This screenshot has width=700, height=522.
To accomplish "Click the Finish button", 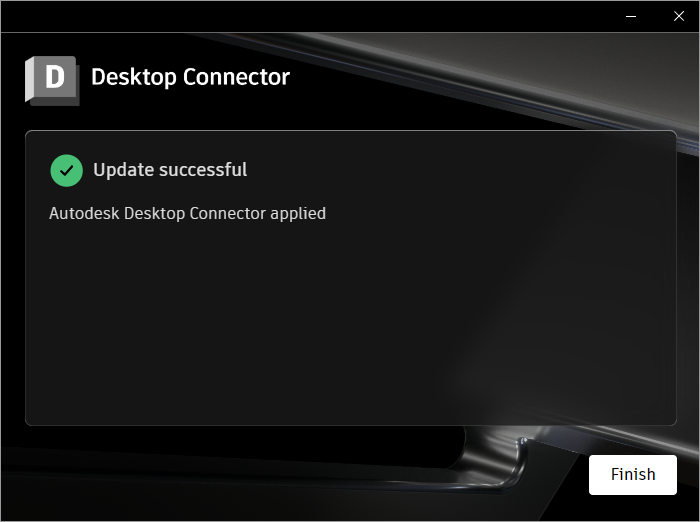I will coord(633,475).
